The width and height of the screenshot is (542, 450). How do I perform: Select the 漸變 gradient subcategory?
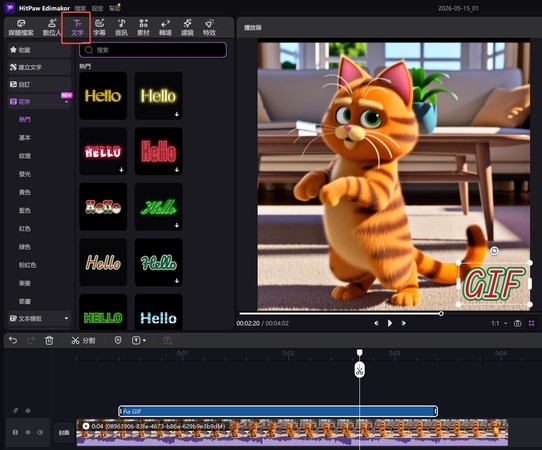point(25,283)
